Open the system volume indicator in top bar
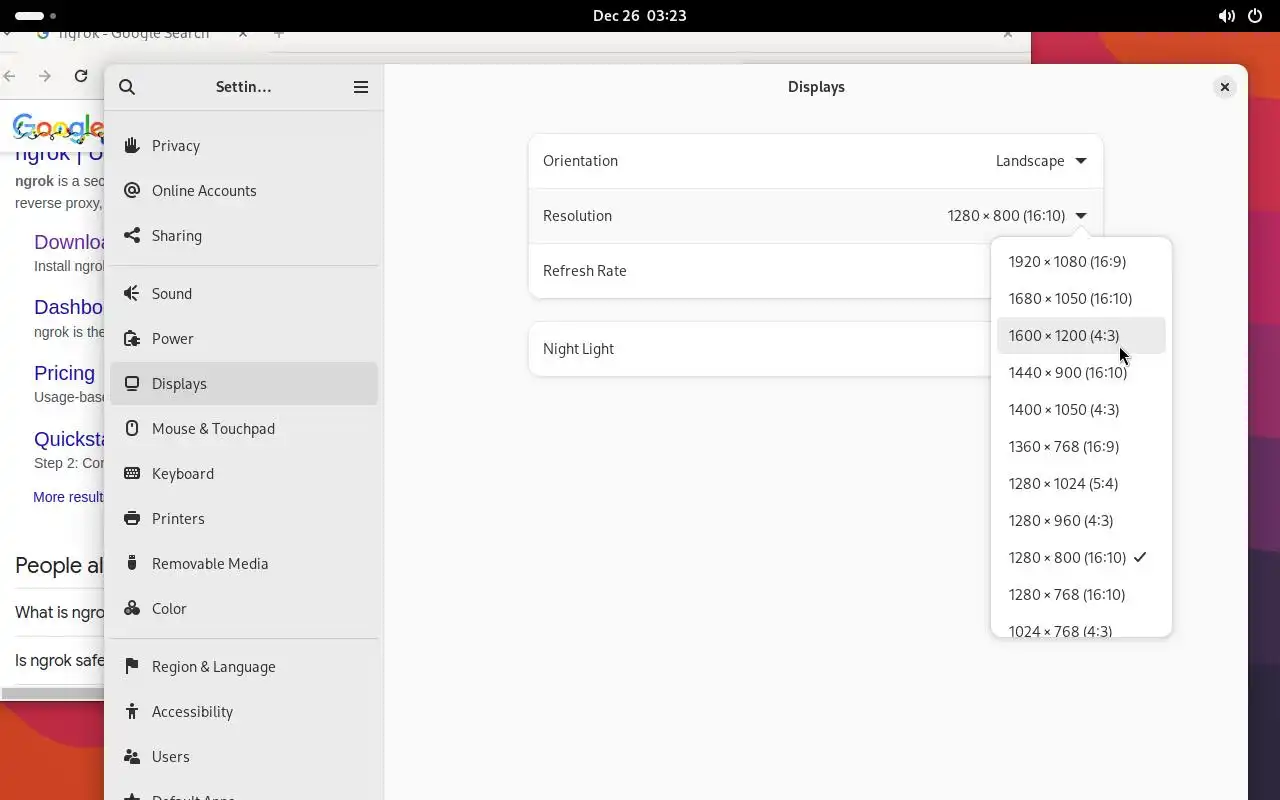 (x=1226, y=16)
